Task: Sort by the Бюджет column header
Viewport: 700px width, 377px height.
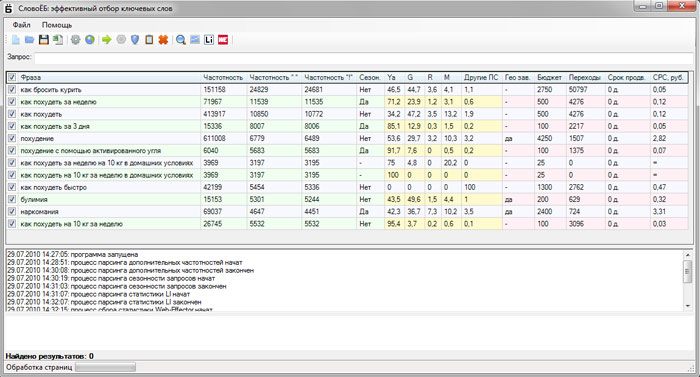Action: 550,77
